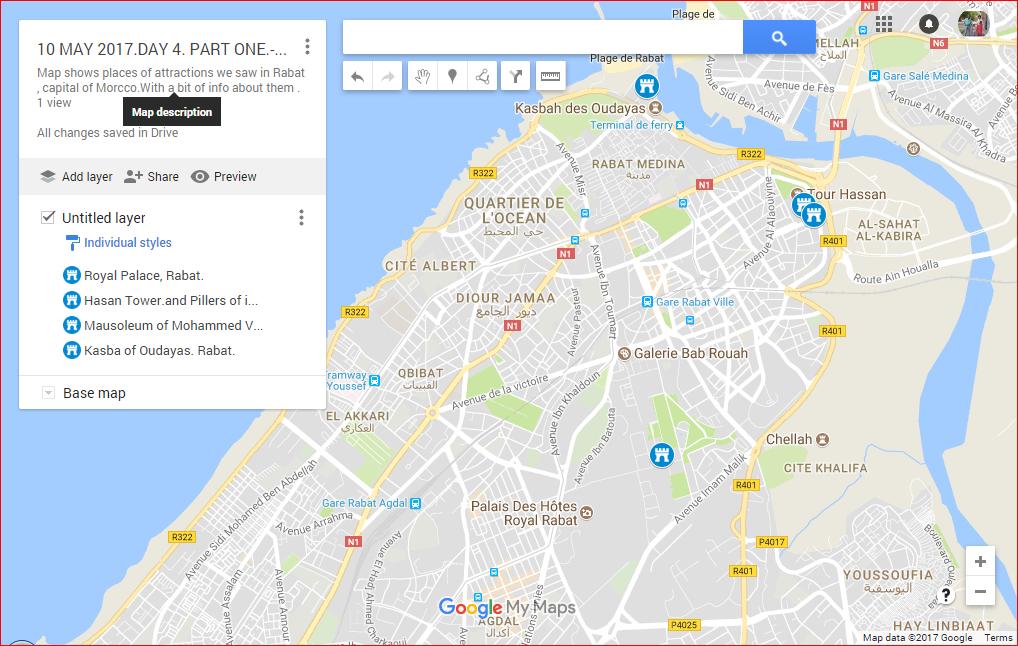Click the Gare Rabat Agdal station icon
The height and width of the screenshot is (646, 1018).
coord(416,503)
